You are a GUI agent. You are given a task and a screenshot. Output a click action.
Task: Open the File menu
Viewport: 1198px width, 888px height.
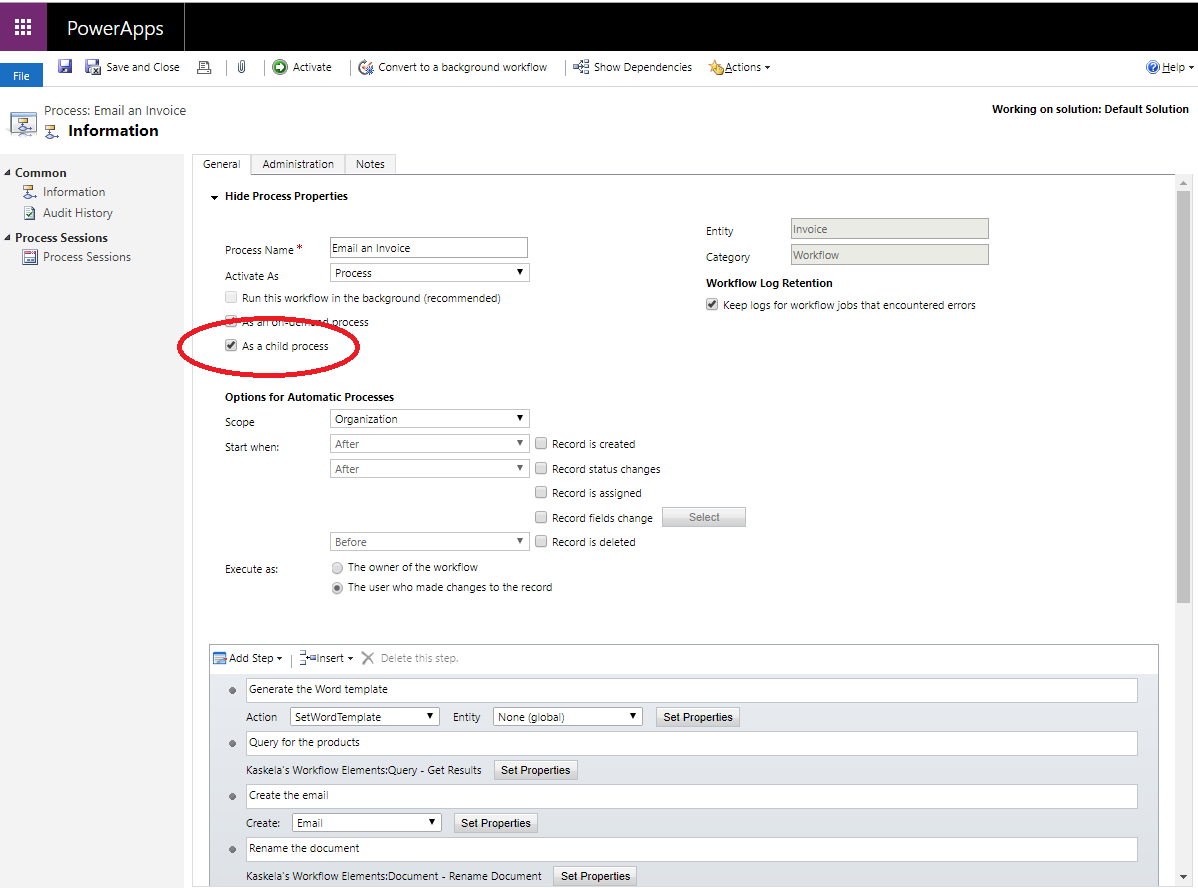tap(21, 76)
